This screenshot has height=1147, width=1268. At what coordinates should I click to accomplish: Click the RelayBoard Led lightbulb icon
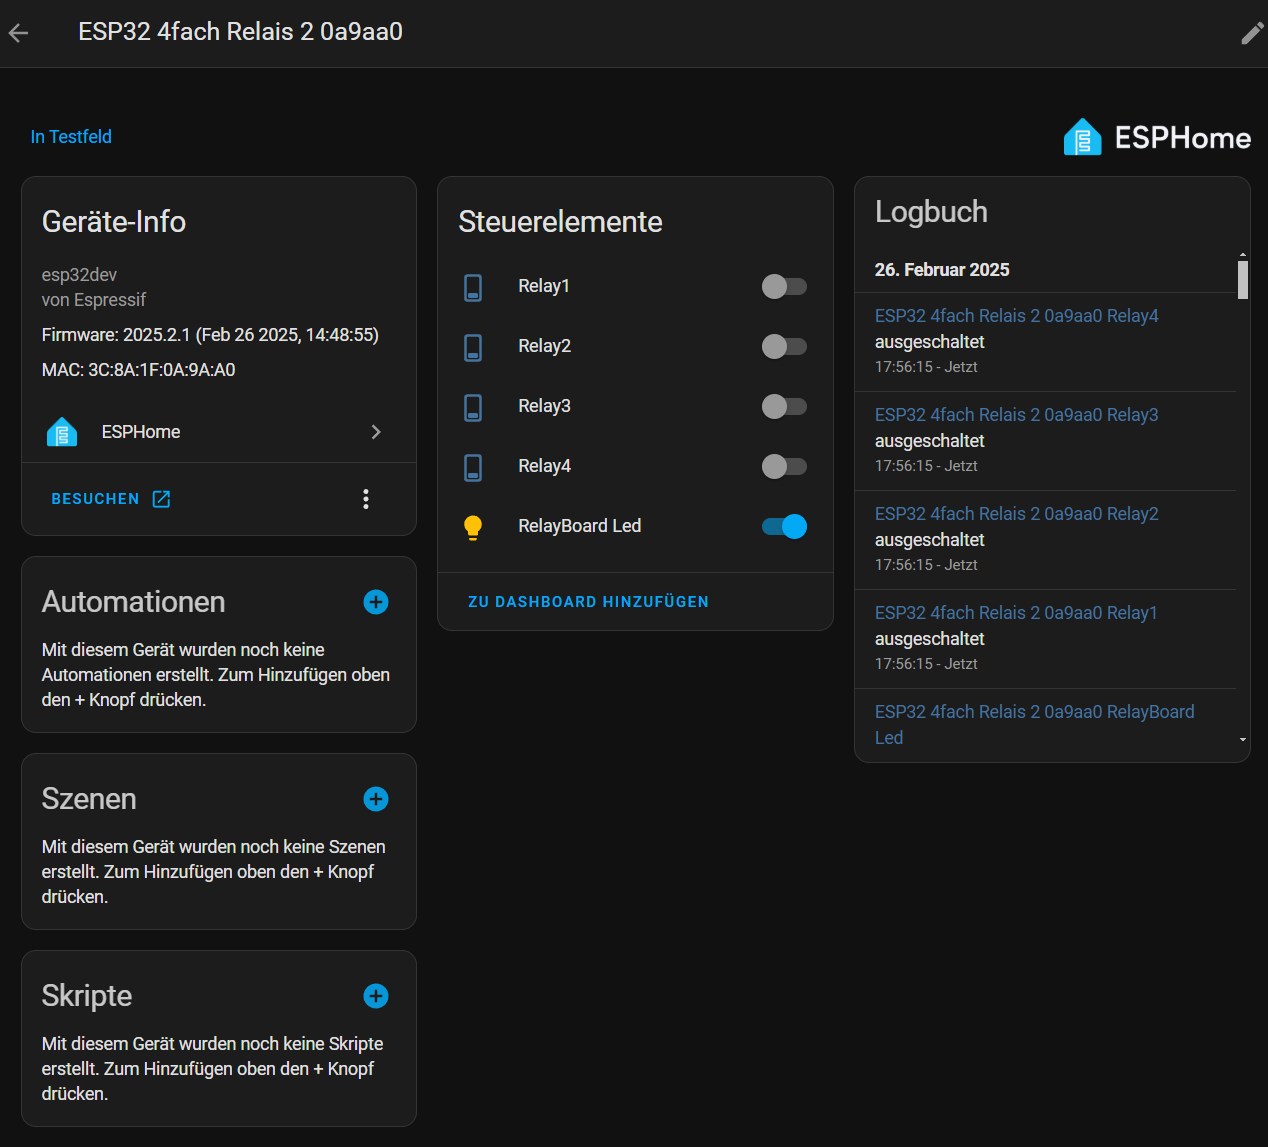point(474,527)
